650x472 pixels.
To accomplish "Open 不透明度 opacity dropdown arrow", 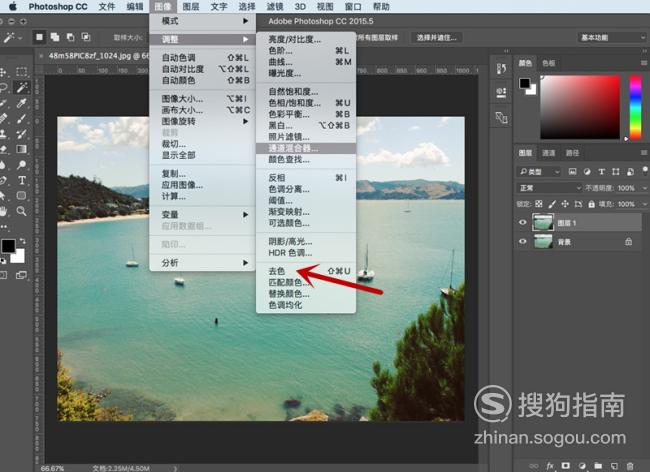I will [x=644, y=188].
